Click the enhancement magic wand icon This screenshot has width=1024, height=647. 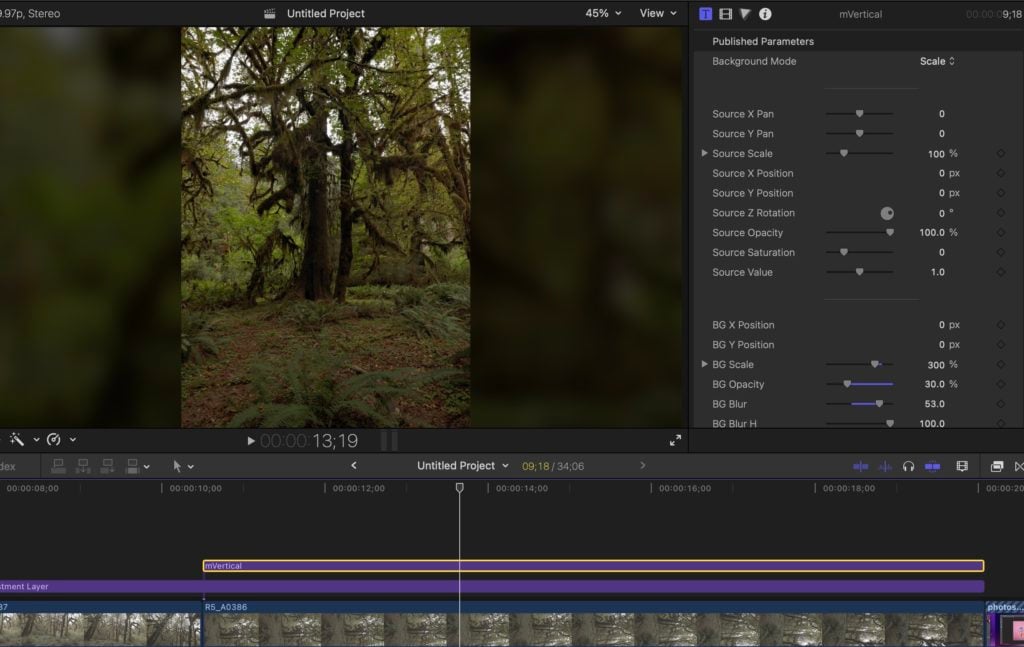[x=17, y=439]
